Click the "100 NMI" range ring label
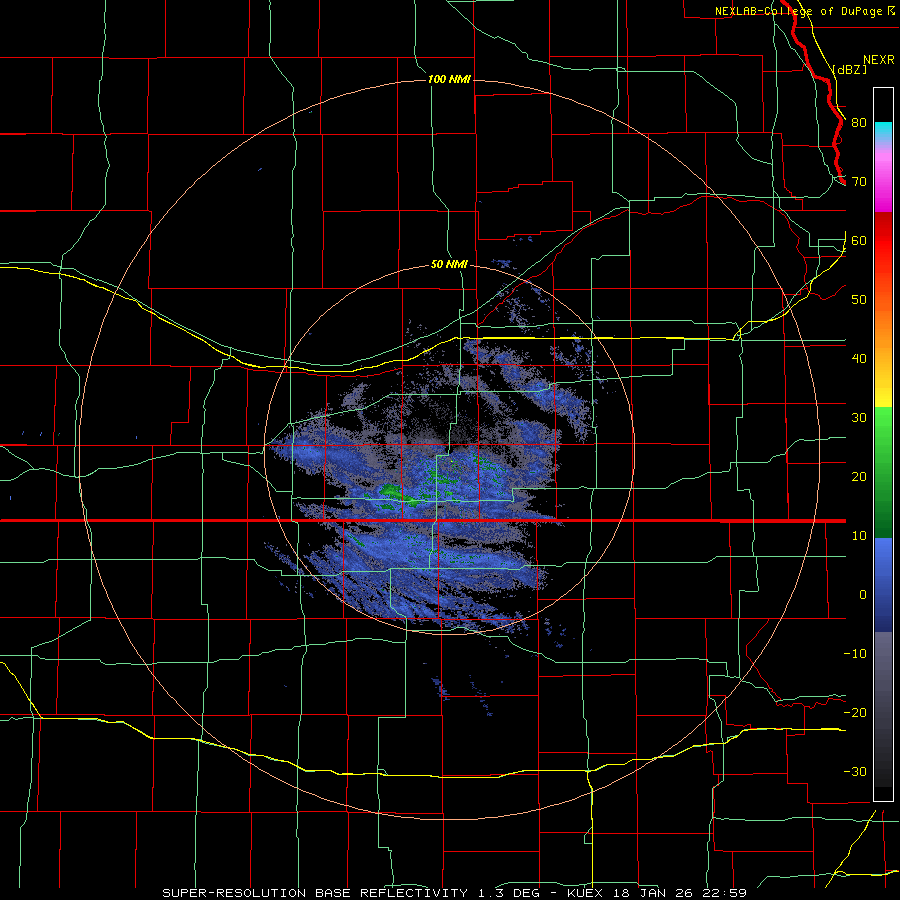The height and width of the screenshot is (900, 900). pos(449,79)
